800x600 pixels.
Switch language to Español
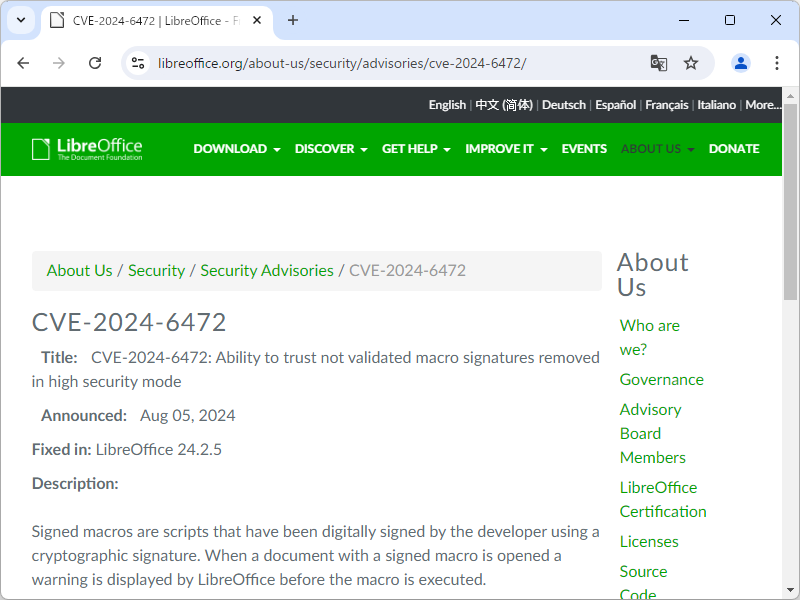pyautogui.click(x=615, y=105)
